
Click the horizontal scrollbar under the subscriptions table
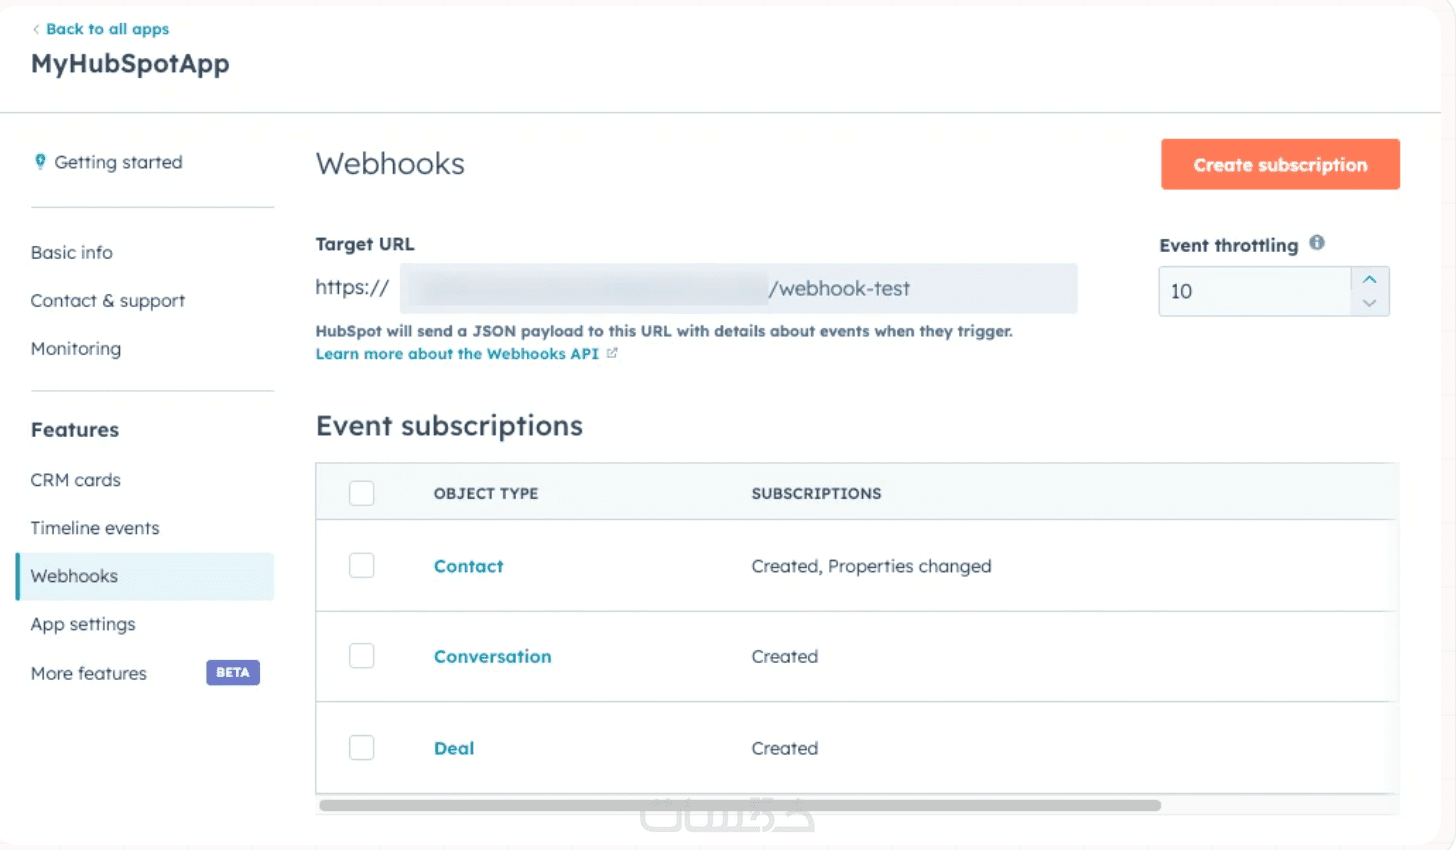[x=740, y=805]
